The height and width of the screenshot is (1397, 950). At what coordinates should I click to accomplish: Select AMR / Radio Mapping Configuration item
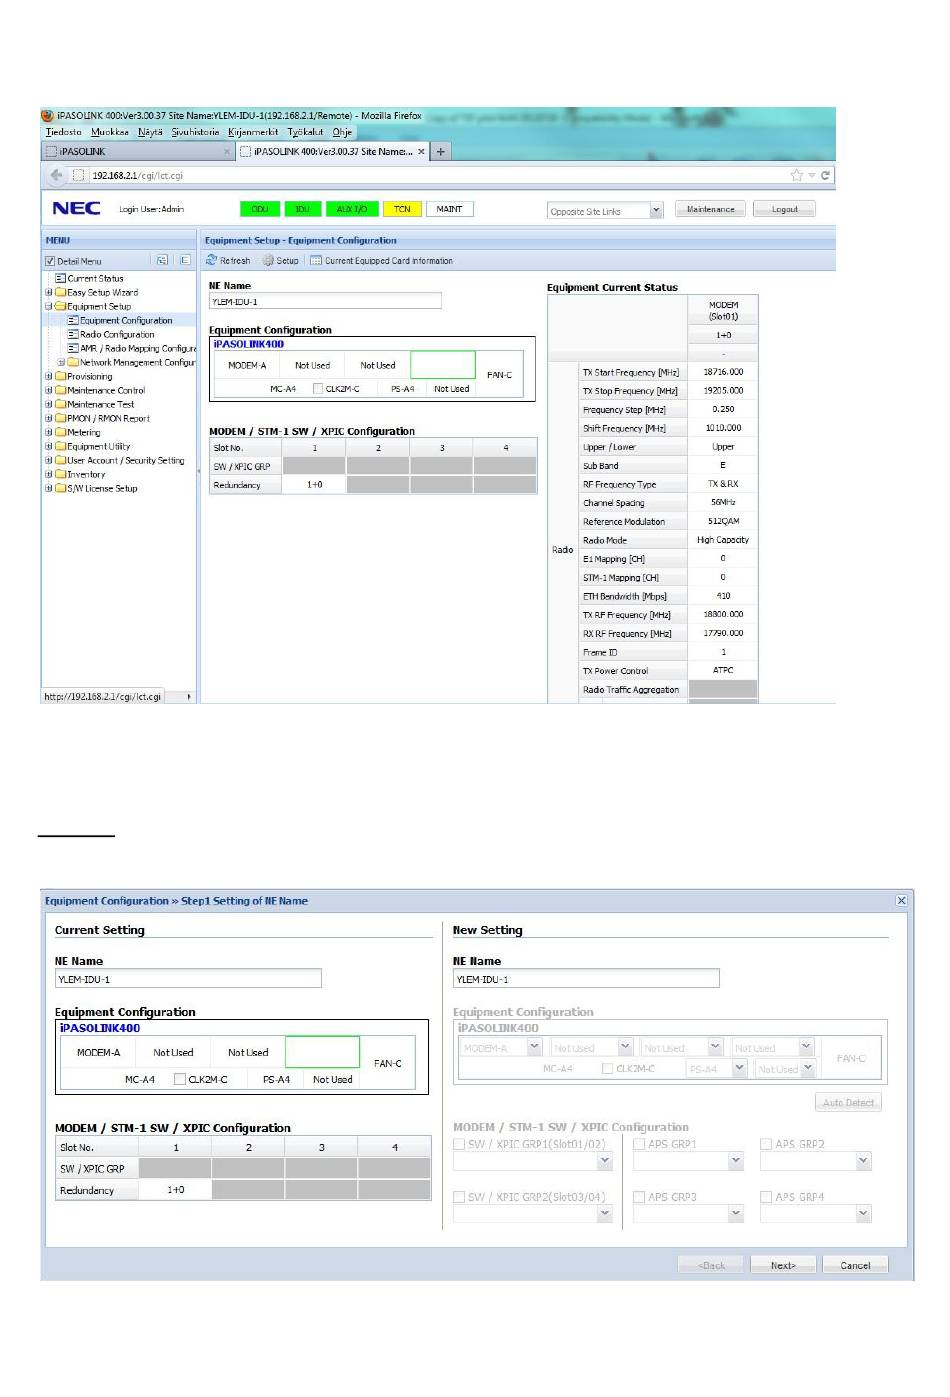[137, 348]
